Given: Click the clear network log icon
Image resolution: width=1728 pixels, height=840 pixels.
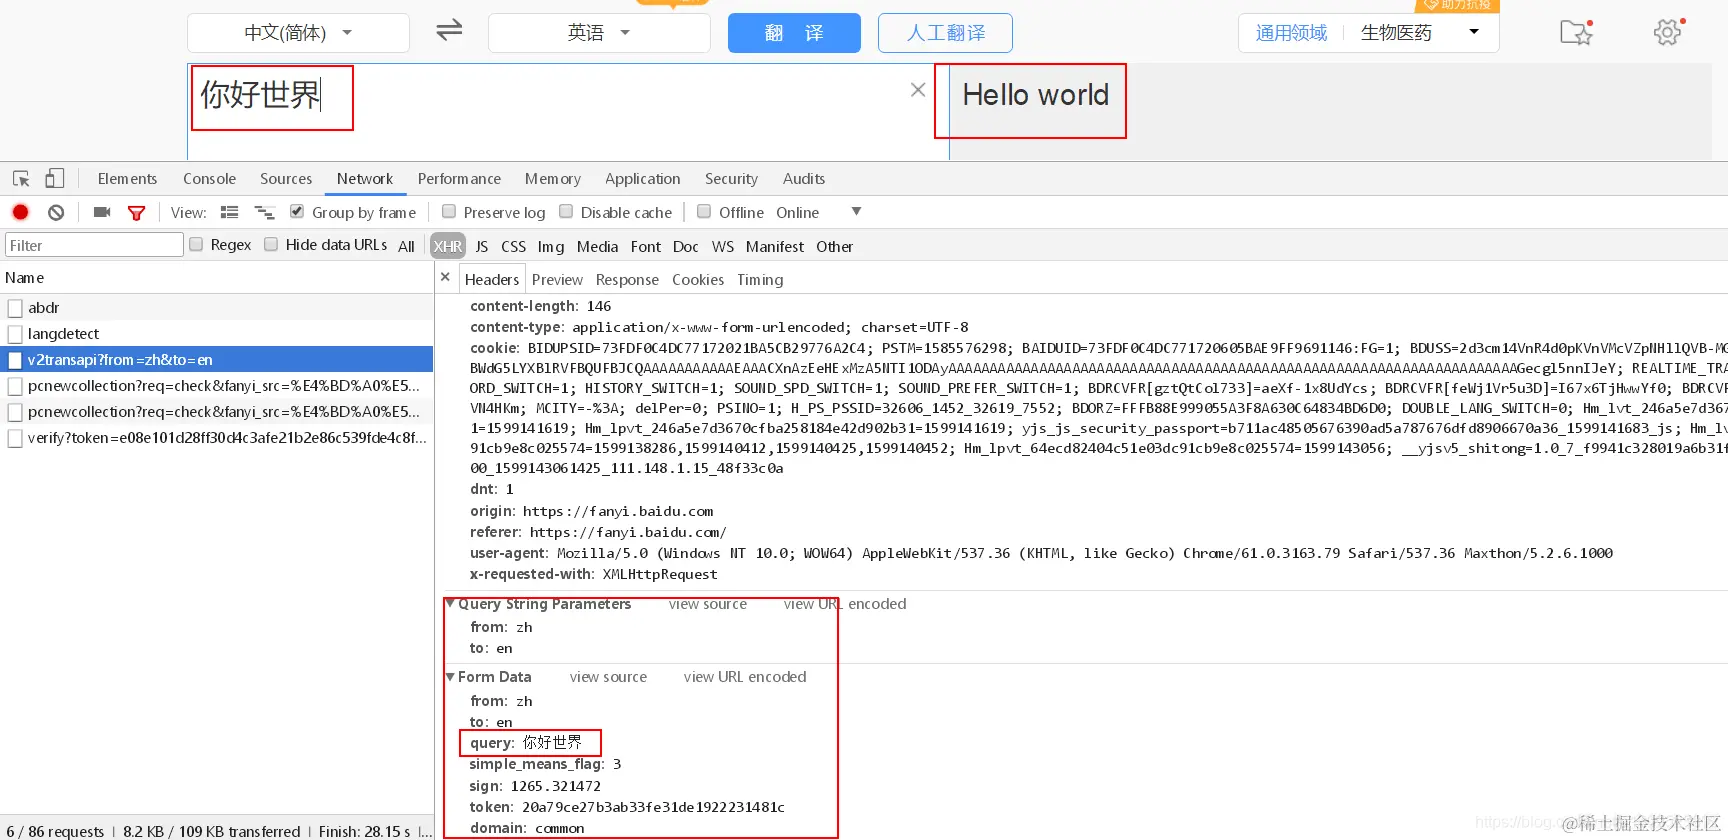Looking at the screenshot, I should tap(56, 212).
